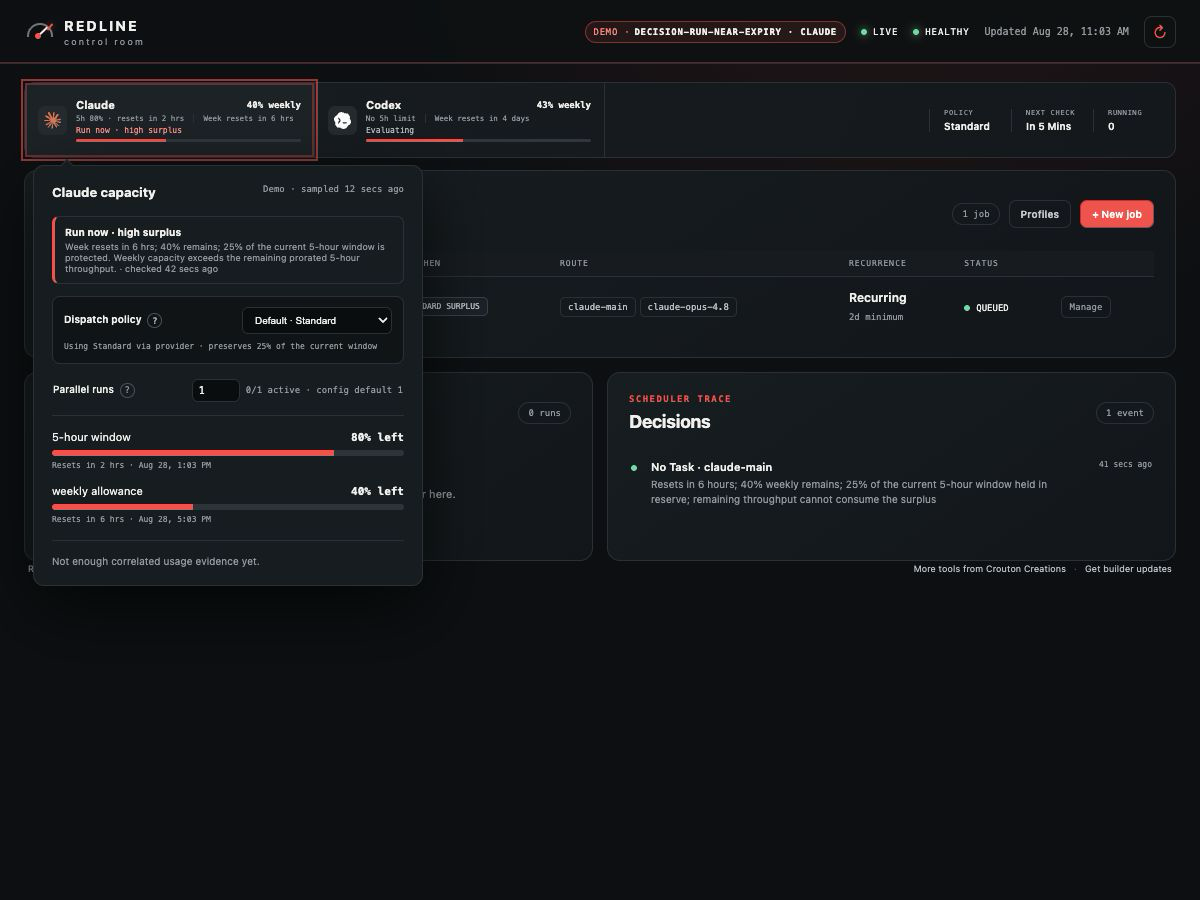This screenshot has width=1200, height=900.
Task: Open the Claude capacity card
Action: [x=170, y=120]
